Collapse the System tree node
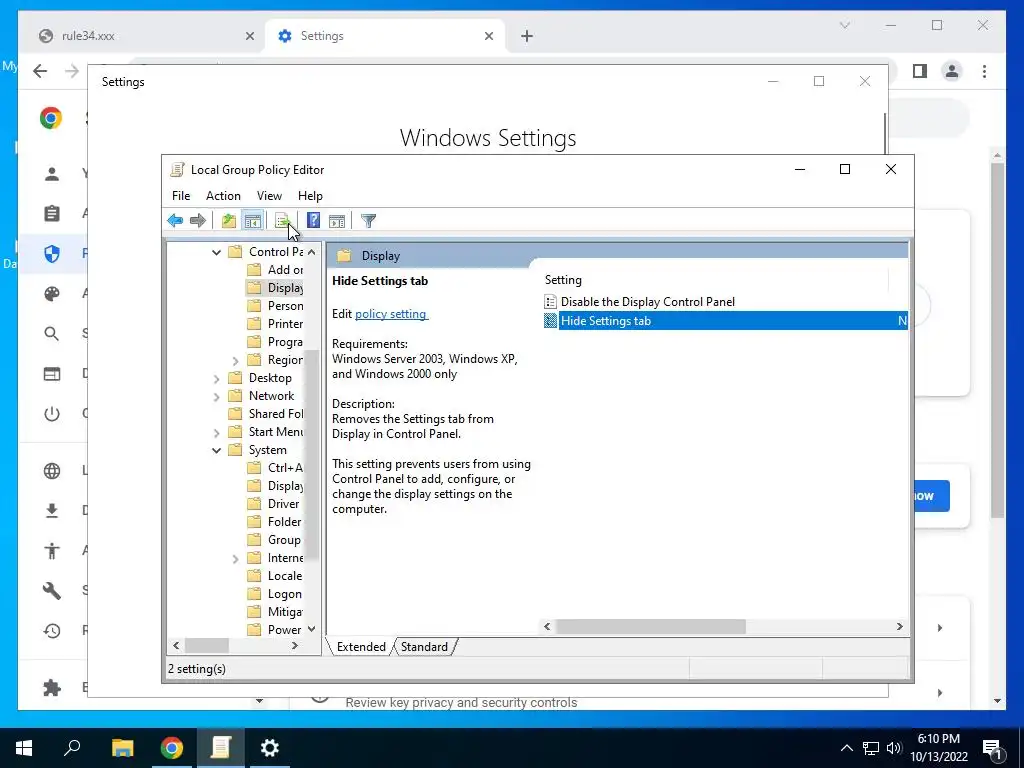 [x=216, y=451]
